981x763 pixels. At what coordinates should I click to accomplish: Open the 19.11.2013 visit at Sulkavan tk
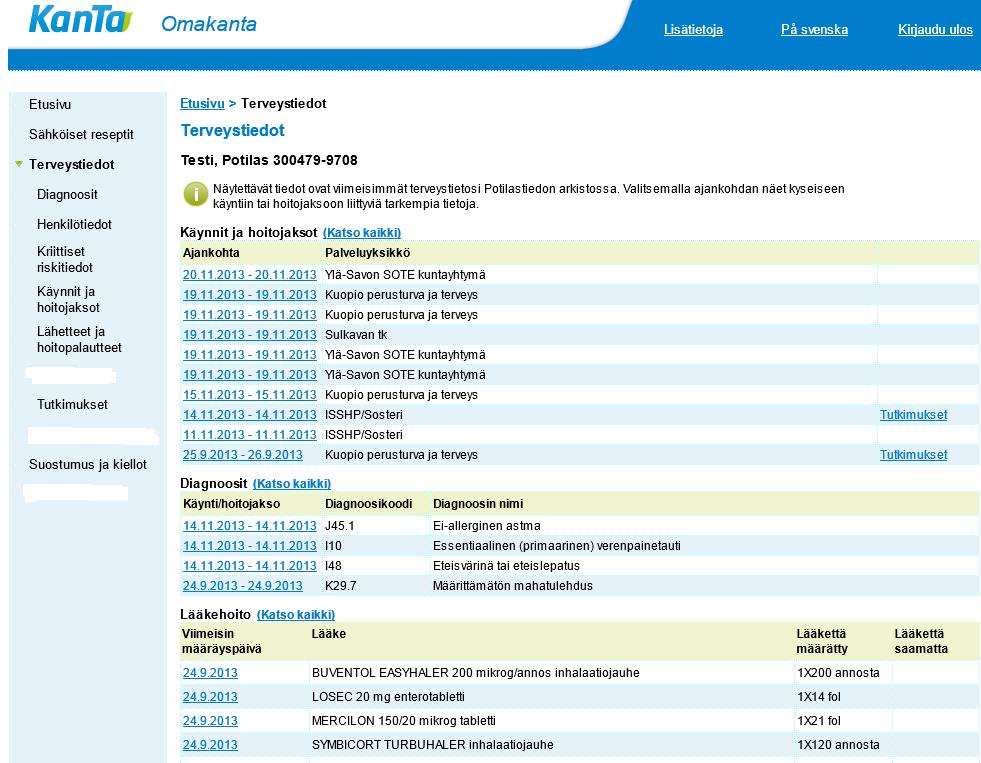250,335
